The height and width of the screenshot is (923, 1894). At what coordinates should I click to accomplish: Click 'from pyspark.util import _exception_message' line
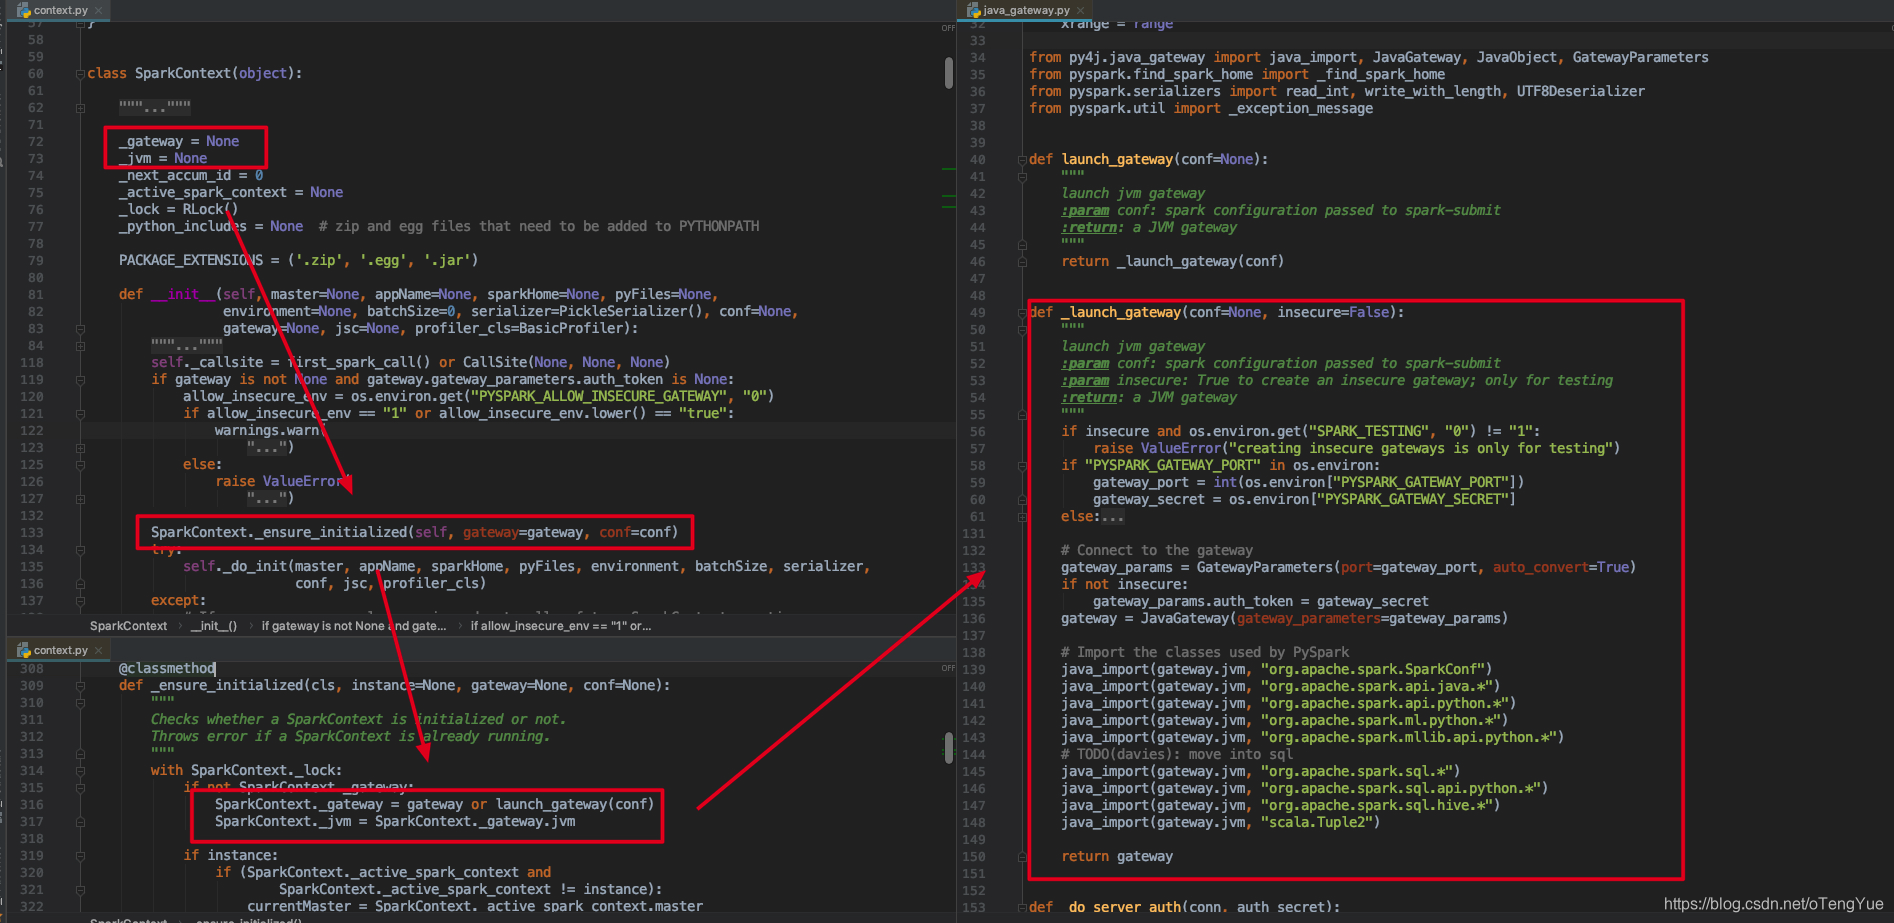pos(1201,109)
